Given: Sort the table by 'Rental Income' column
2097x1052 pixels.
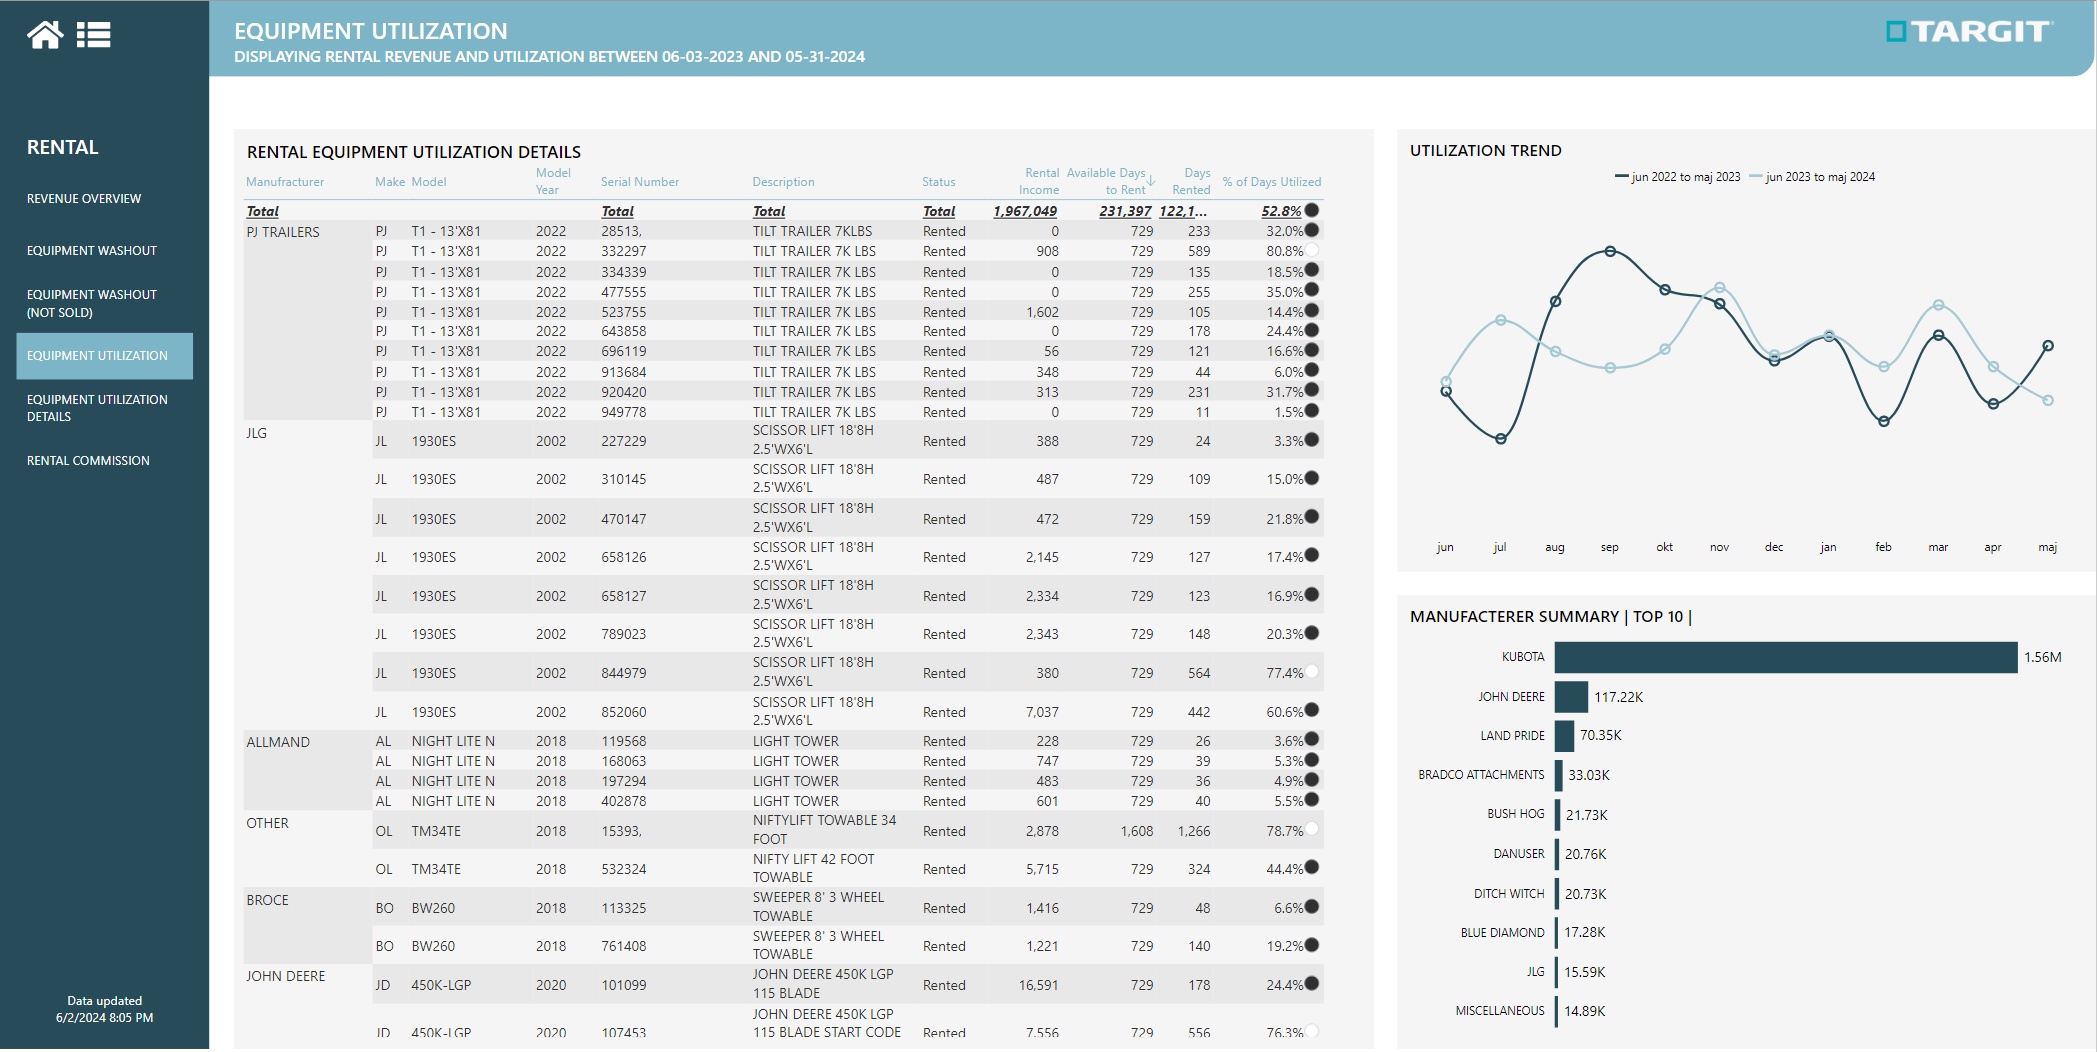Looking at the screenshot, I should coord(1040,180).
